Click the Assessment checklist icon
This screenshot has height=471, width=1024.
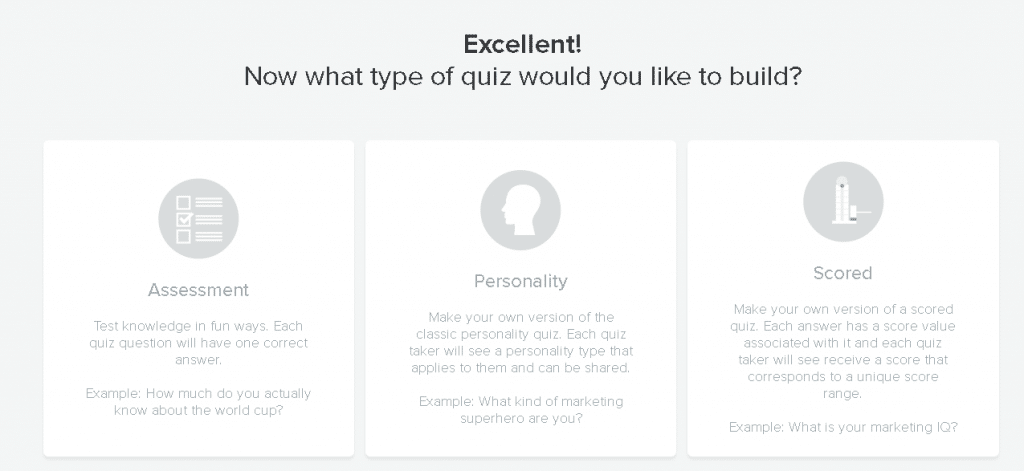click(199, 219)
